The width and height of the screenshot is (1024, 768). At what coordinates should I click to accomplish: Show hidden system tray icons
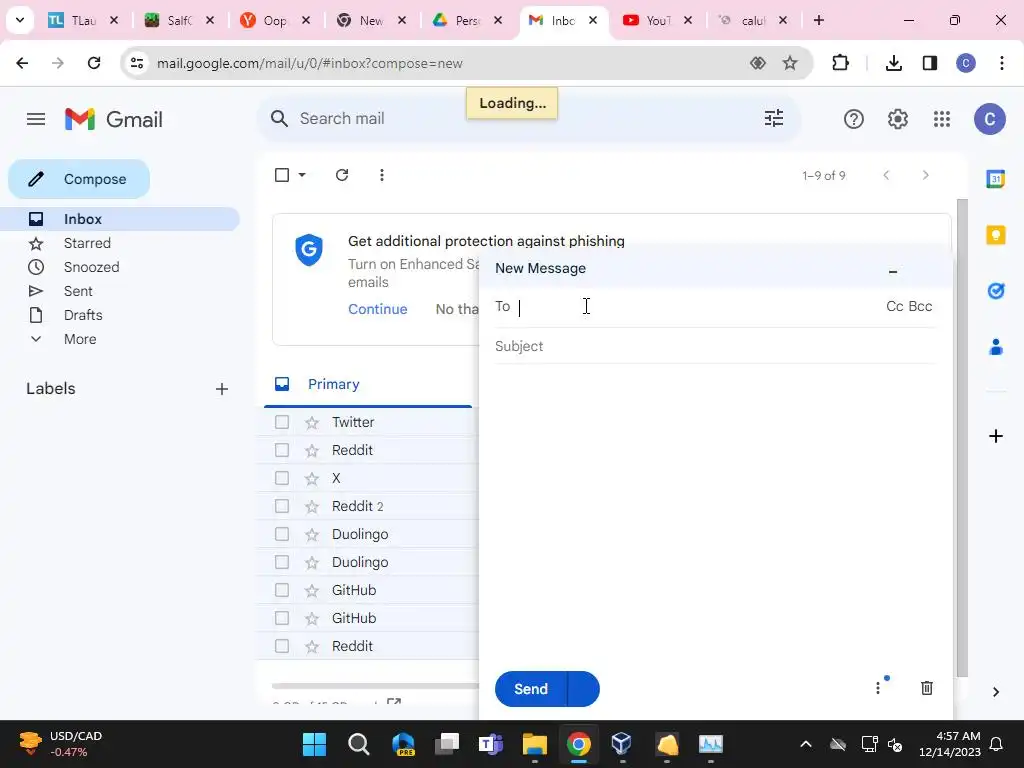[x=806, y=744]
